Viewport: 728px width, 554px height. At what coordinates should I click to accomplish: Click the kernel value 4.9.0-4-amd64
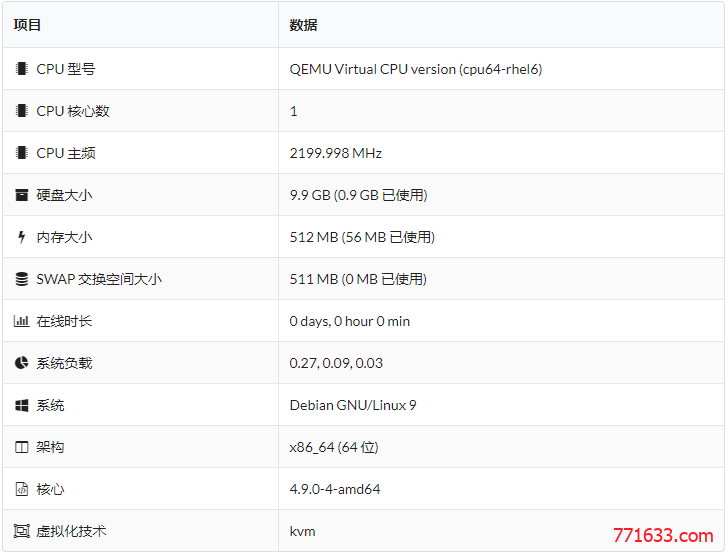pyautogui.click(x=334, y=489)
